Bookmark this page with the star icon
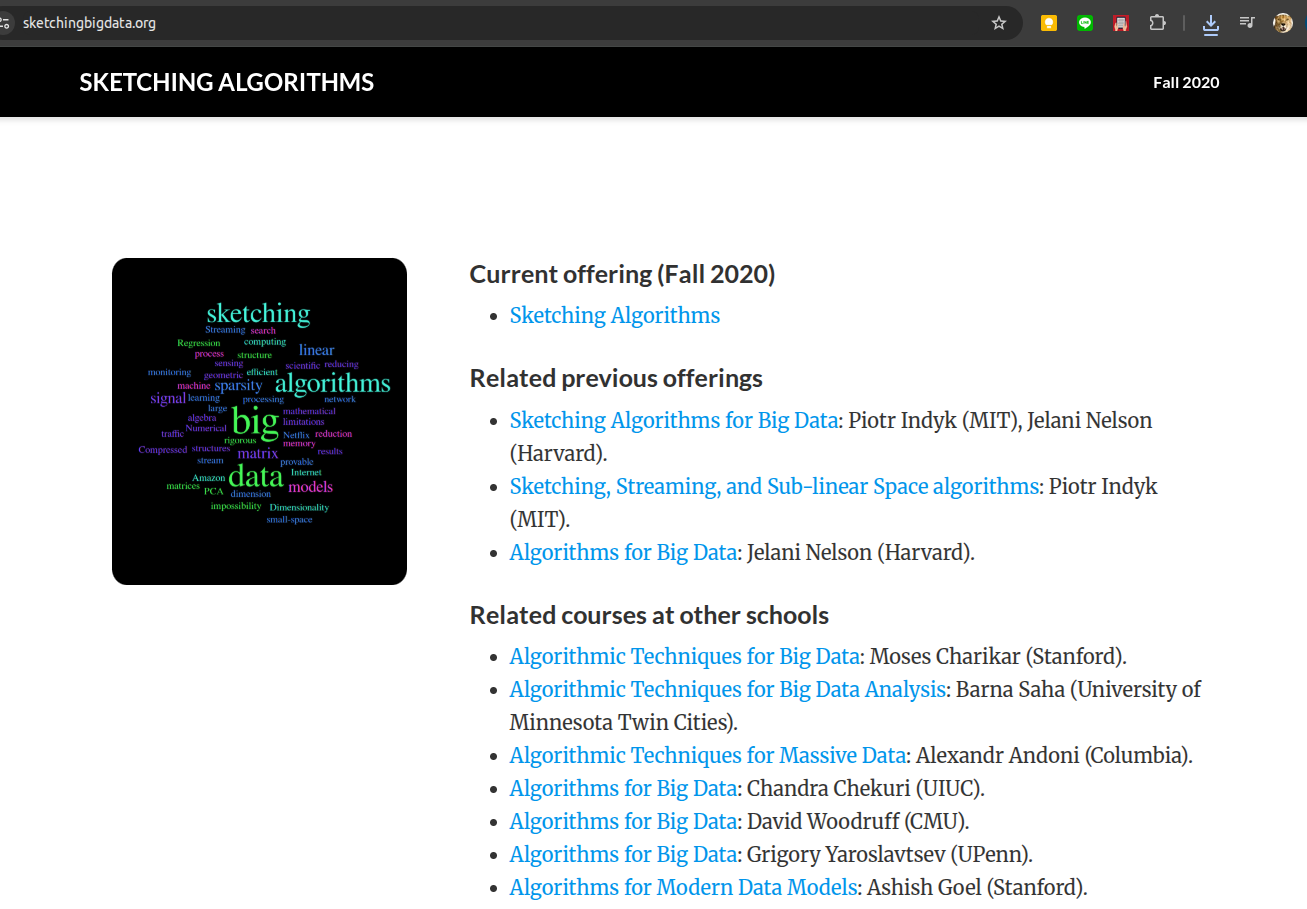Screen dimensions: 1307x909 click(x=998, y=23)
